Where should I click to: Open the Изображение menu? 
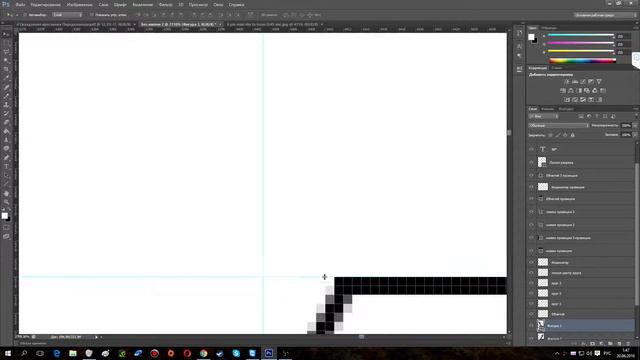point(79,4)
